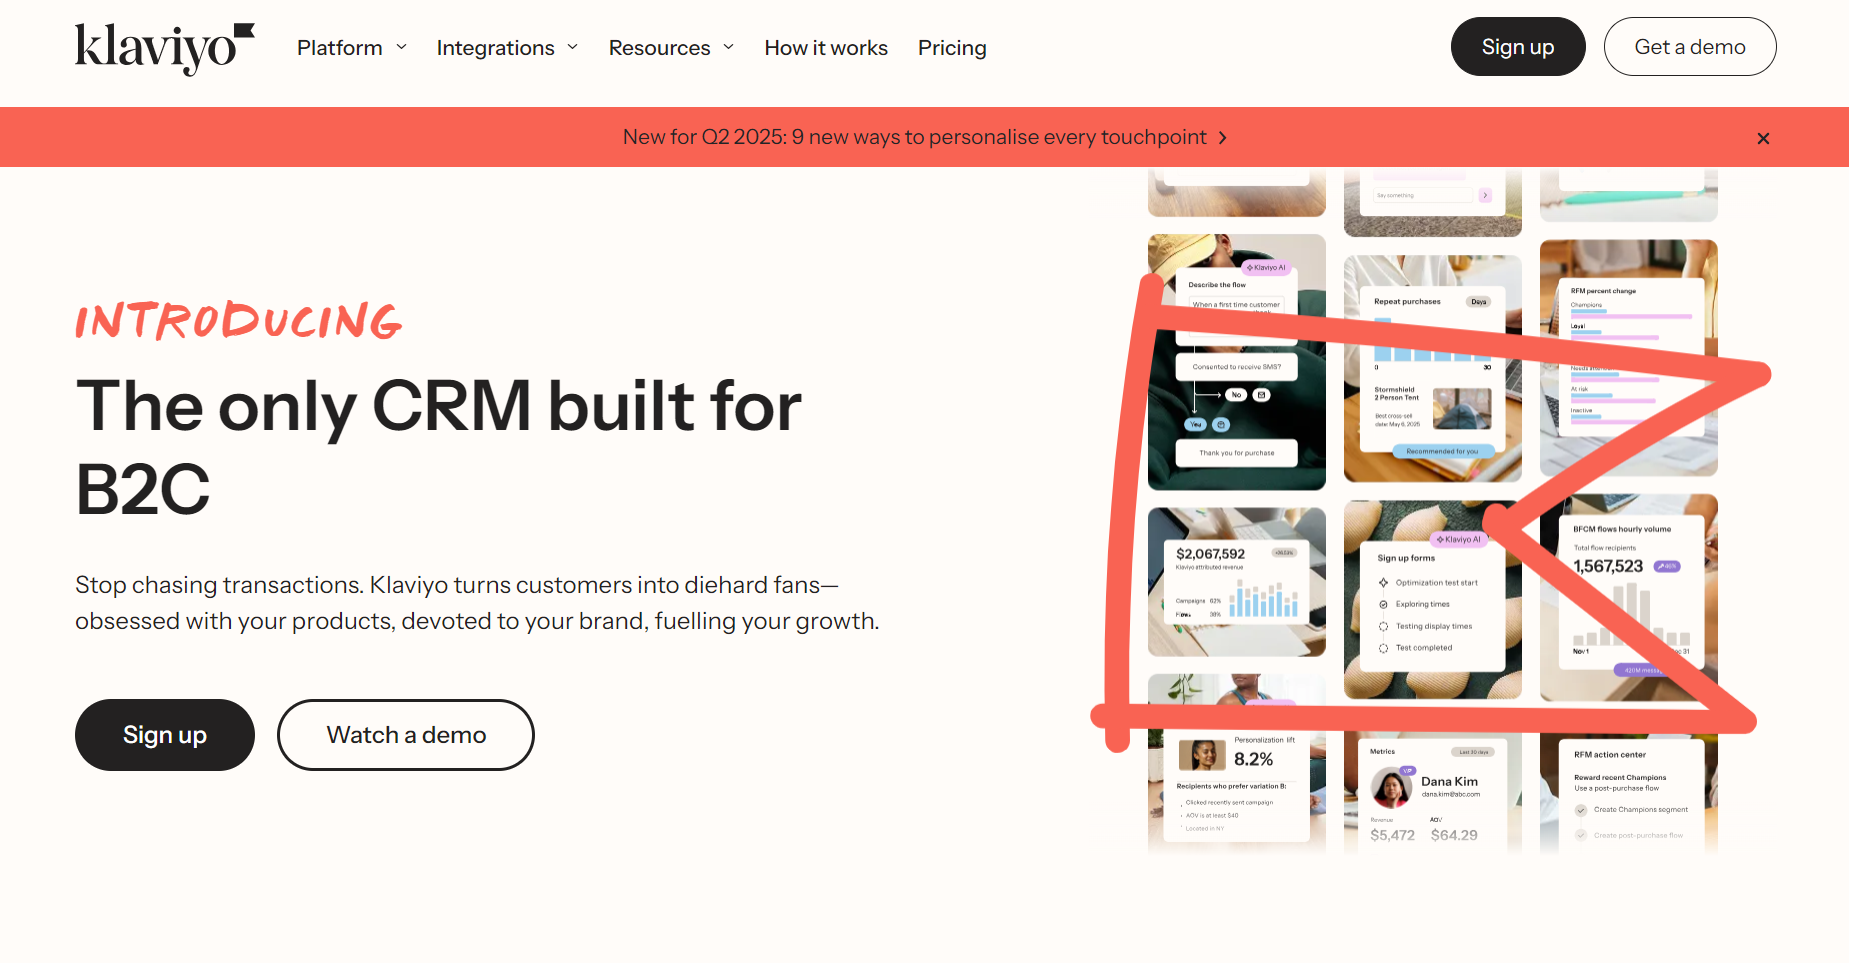Expand the Integrations chevron arrow
The image size is (1849, 963).
[x=573, y=47]
